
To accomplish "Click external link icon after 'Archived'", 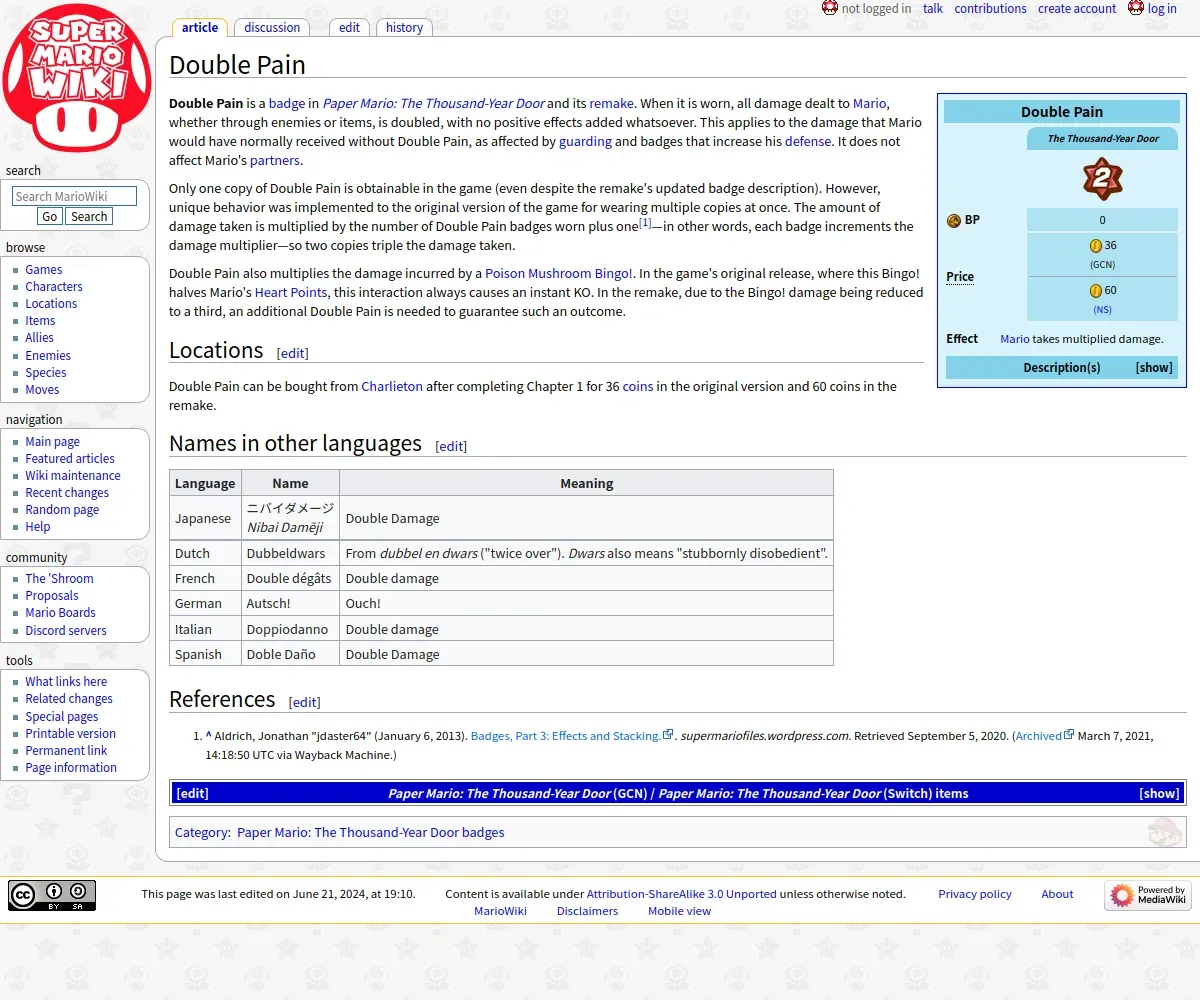I will point(1069,734).
